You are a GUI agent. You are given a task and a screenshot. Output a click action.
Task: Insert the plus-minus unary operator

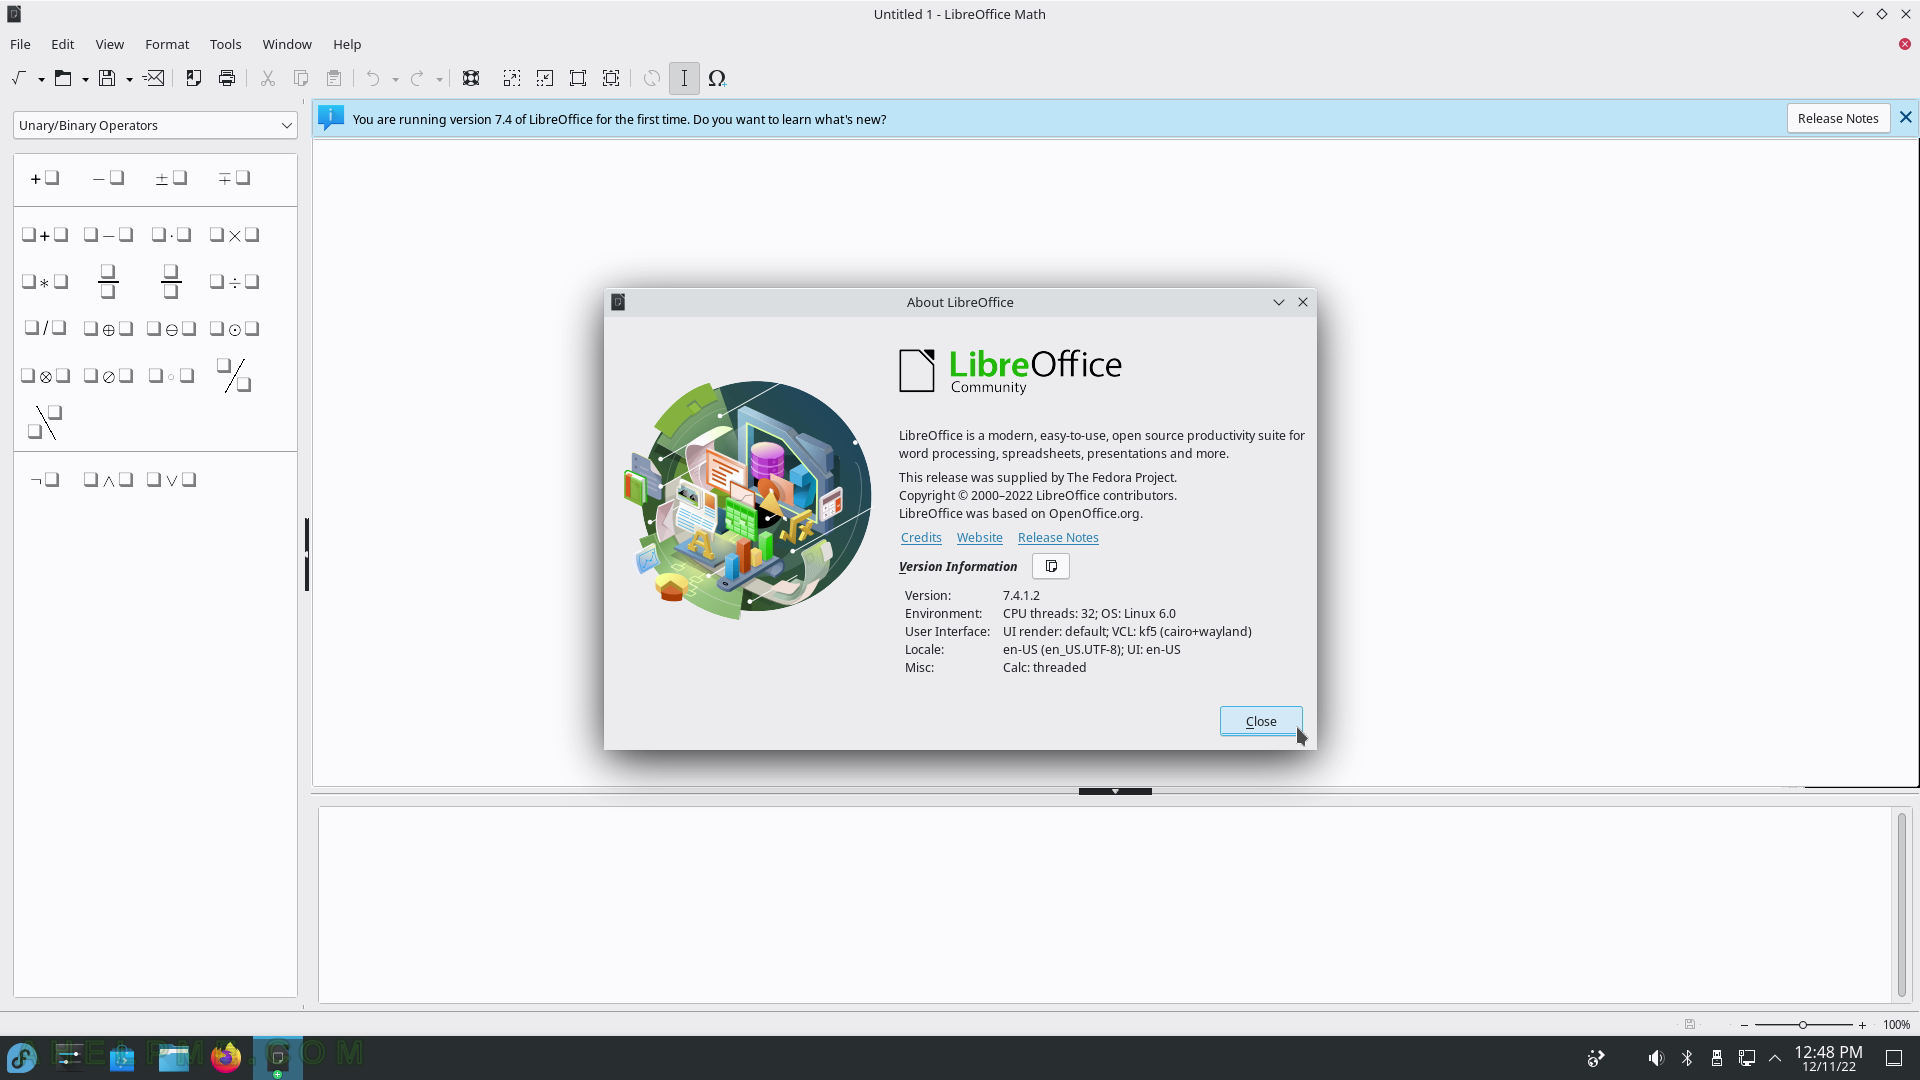pos(171,178)
